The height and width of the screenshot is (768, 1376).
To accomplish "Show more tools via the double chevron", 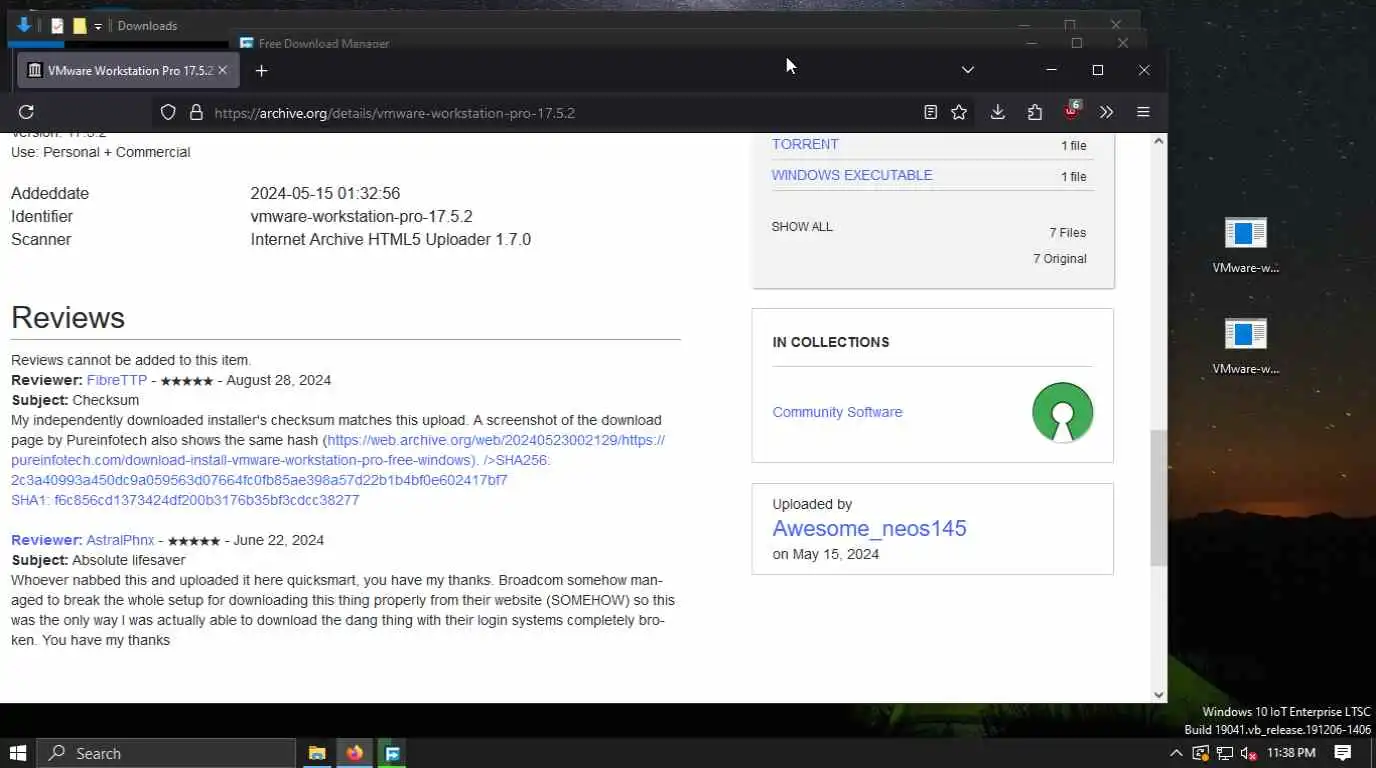I will (1106, 112).
